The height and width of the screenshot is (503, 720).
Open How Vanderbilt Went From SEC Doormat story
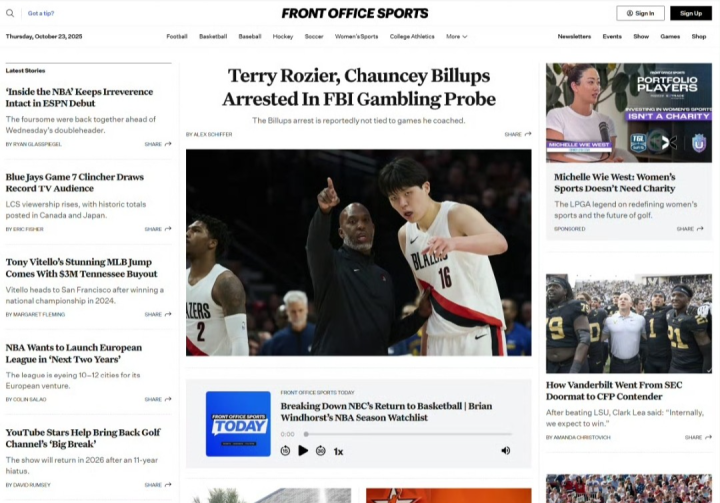point(614,390)
